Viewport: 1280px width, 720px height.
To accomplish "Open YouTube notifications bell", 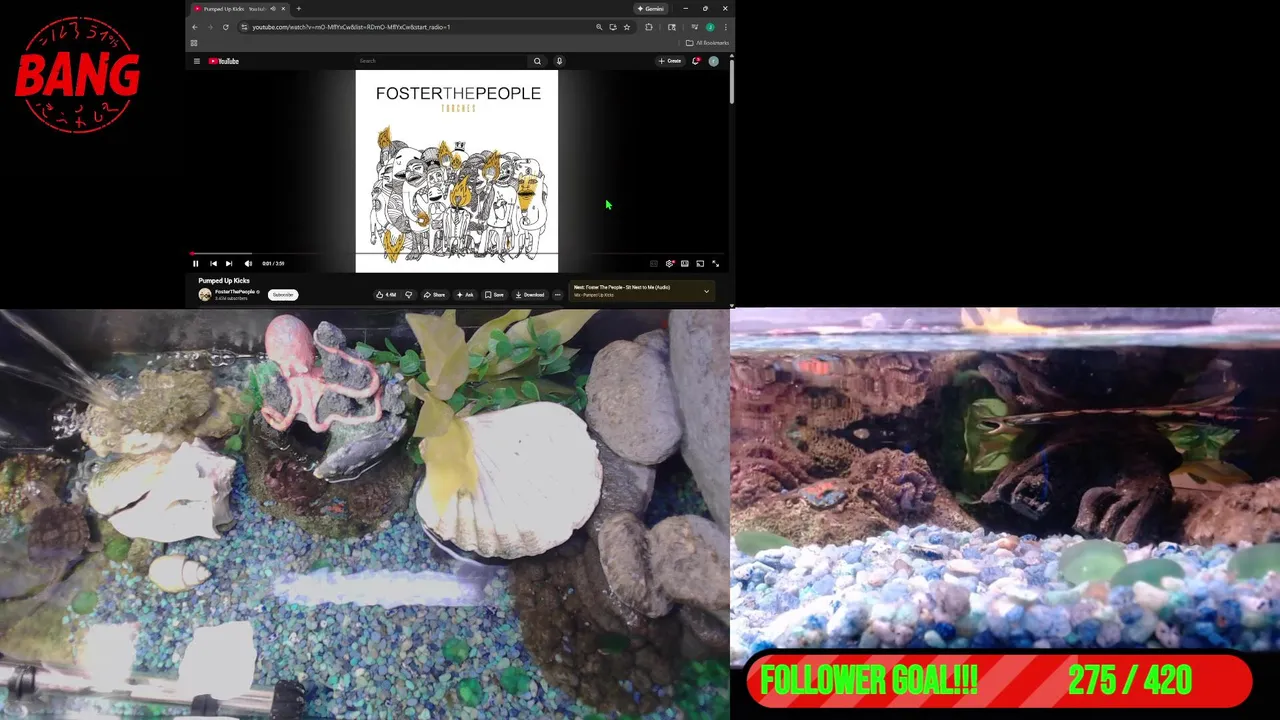I will point(696,61).
